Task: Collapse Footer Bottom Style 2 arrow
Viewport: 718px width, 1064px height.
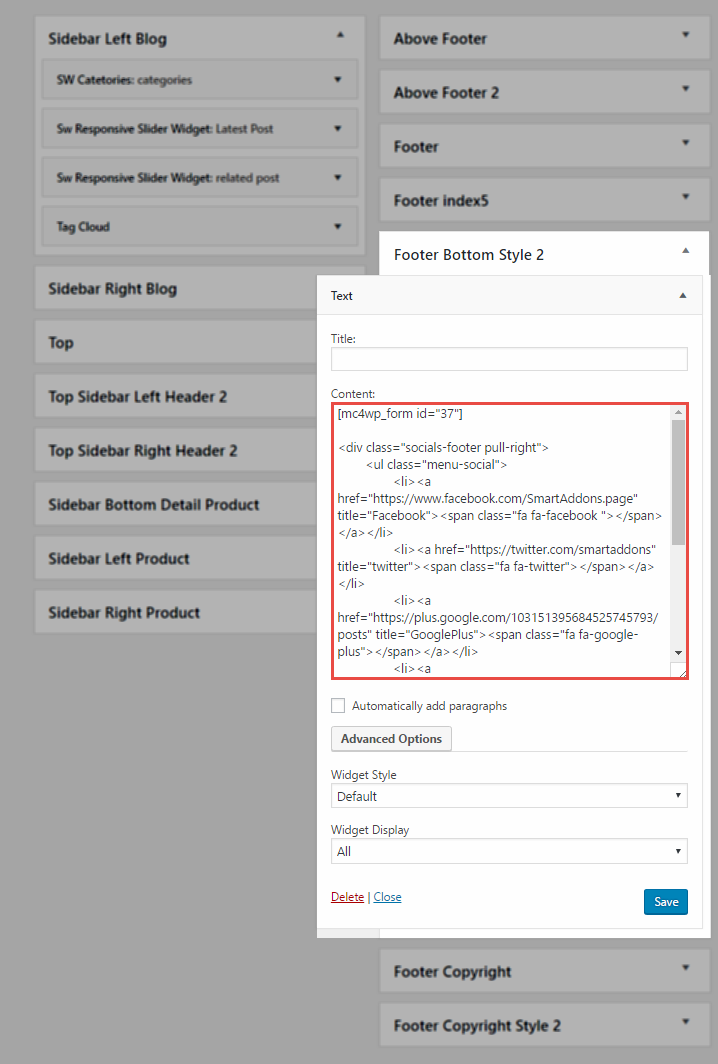Action: 685,250
